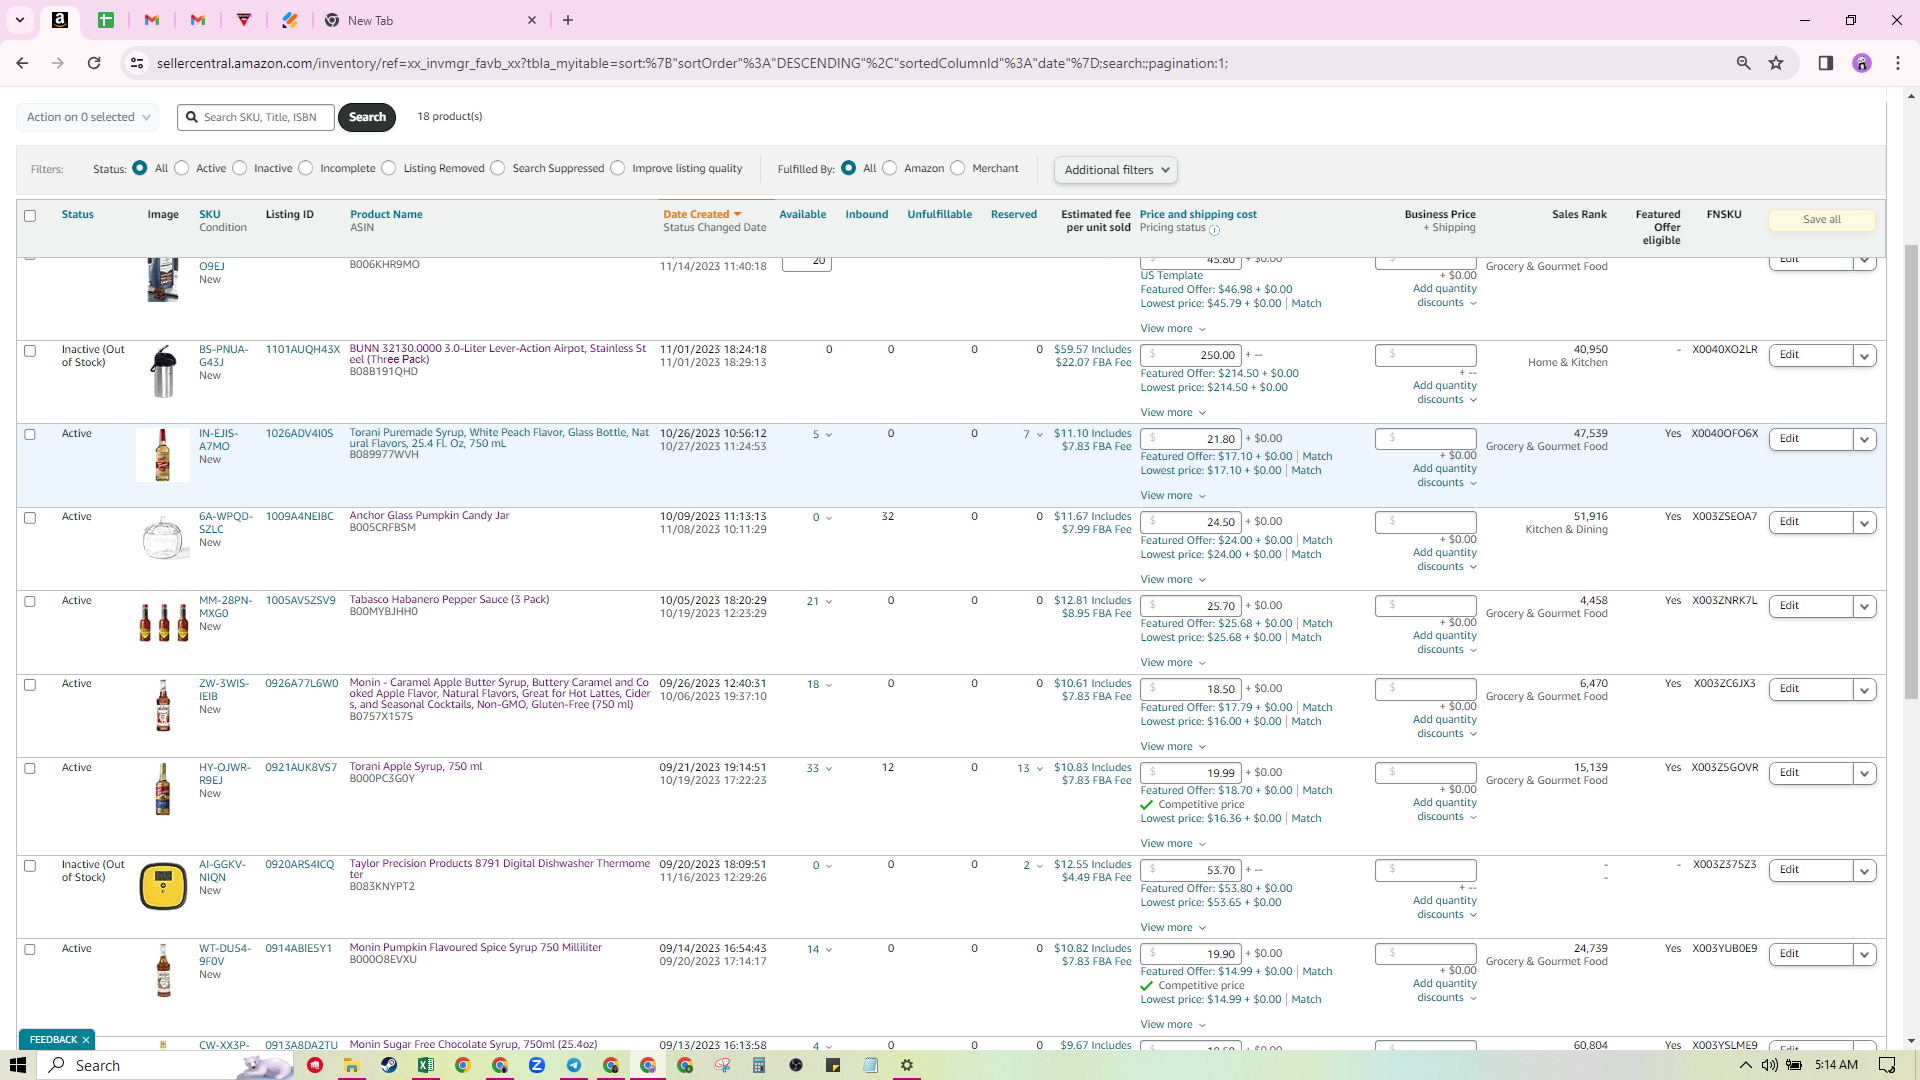Expand reserved quantity 7 for Torani Puremade

pos(1033,435)
